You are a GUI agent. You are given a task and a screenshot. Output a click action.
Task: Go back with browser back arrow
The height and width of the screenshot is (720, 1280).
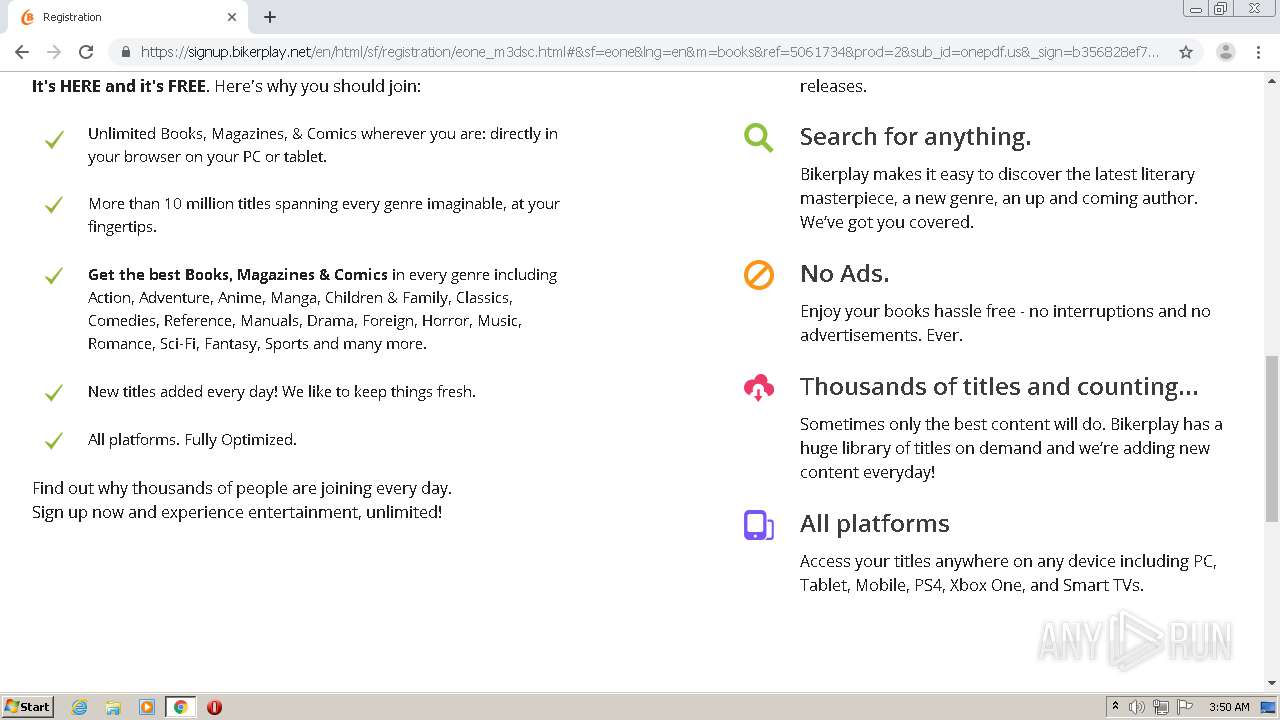[22, 52]
